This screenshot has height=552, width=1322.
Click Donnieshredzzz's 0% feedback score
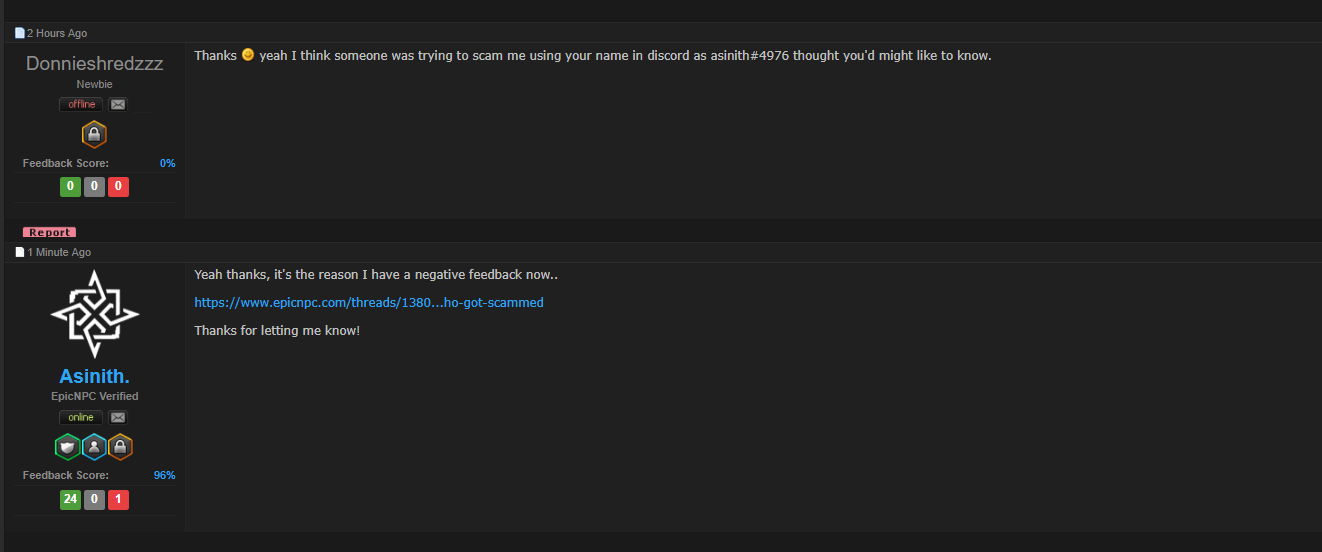(167, 163)
